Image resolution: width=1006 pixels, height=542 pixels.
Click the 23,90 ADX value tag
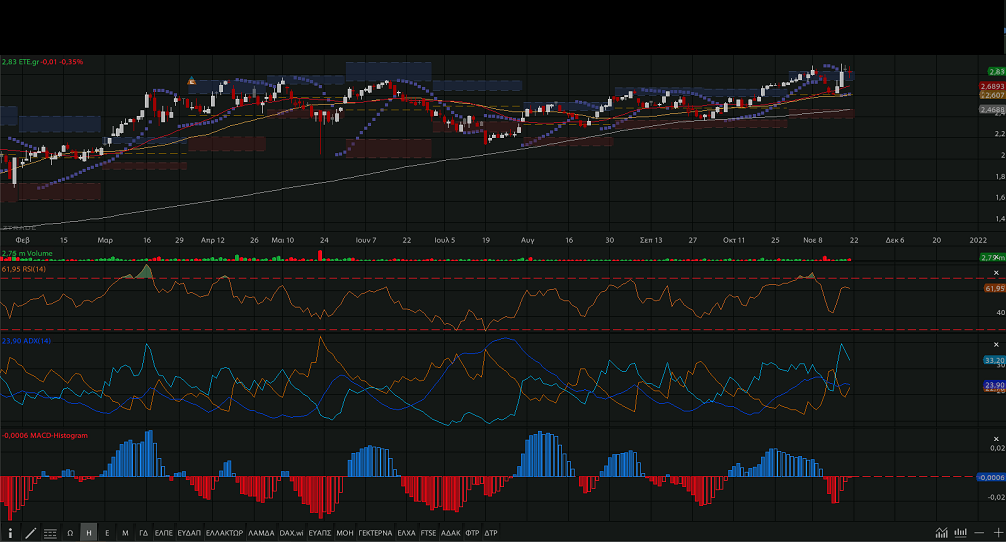point(994,385)
